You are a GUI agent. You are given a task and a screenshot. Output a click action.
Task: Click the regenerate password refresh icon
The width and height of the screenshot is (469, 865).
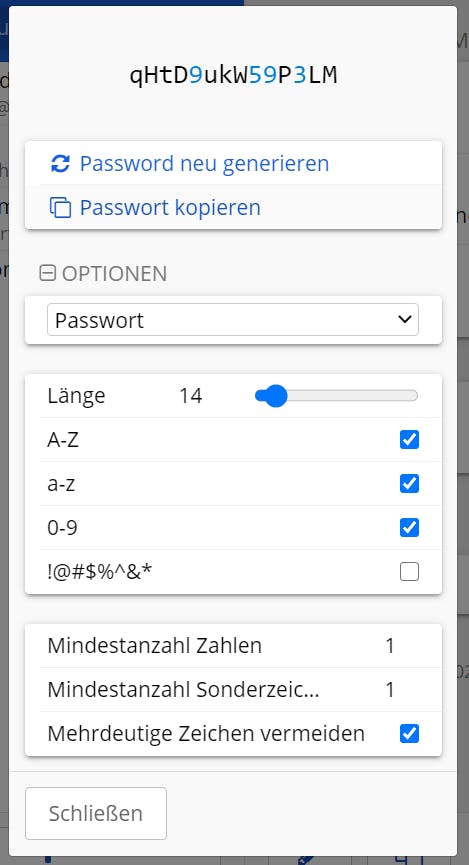pos(60,163)
